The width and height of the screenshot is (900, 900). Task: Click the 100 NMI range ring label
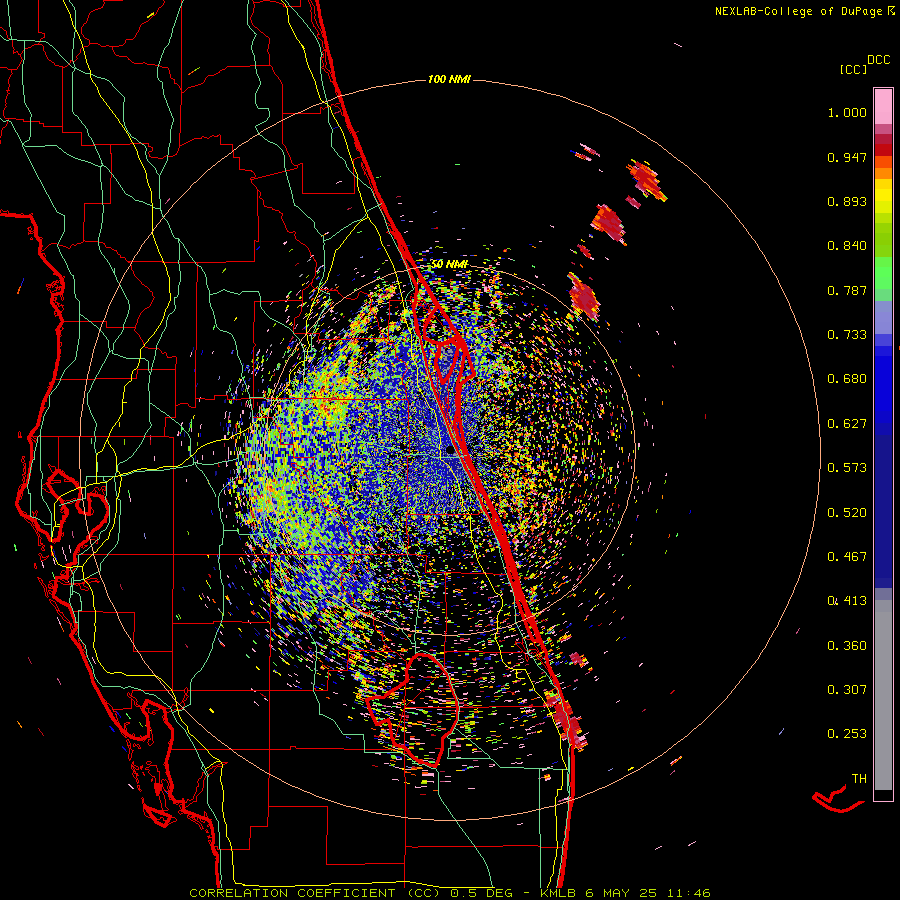[449, 79]
